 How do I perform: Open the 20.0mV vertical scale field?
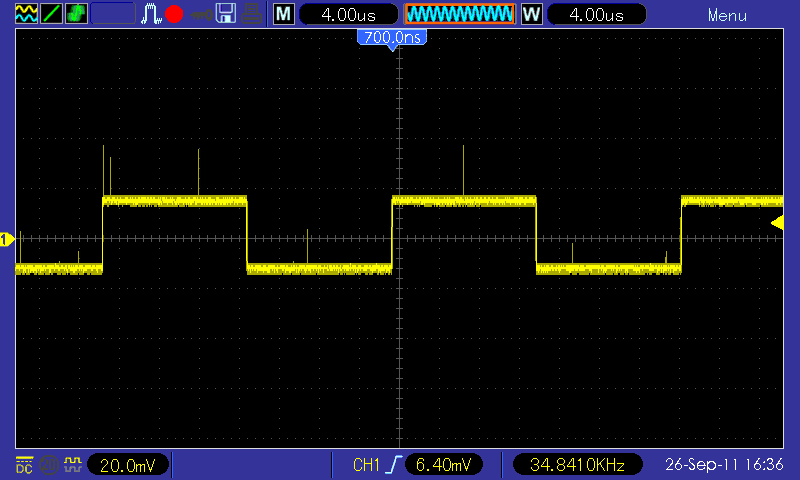[x=128, y=465]
